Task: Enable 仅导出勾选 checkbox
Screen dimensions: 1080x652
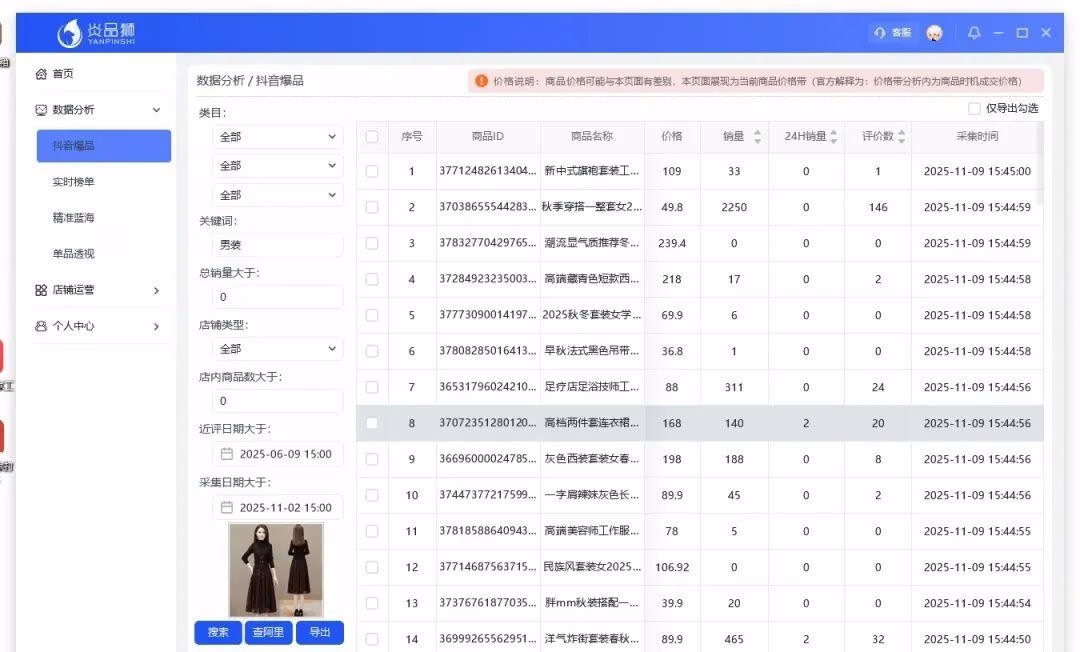Action: (974, 108)
